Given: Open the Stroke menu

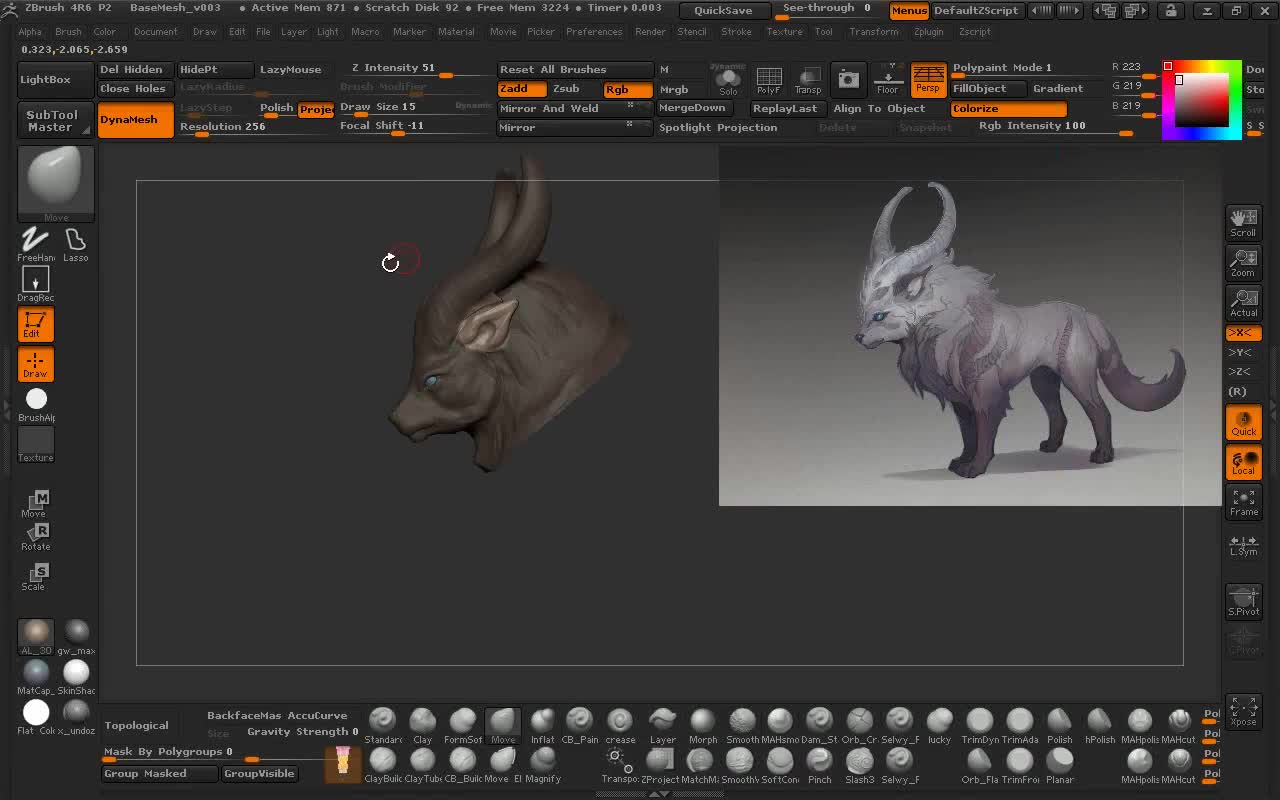Looking at the screenshot, I should pyautogui.click(x=736, y=32).
